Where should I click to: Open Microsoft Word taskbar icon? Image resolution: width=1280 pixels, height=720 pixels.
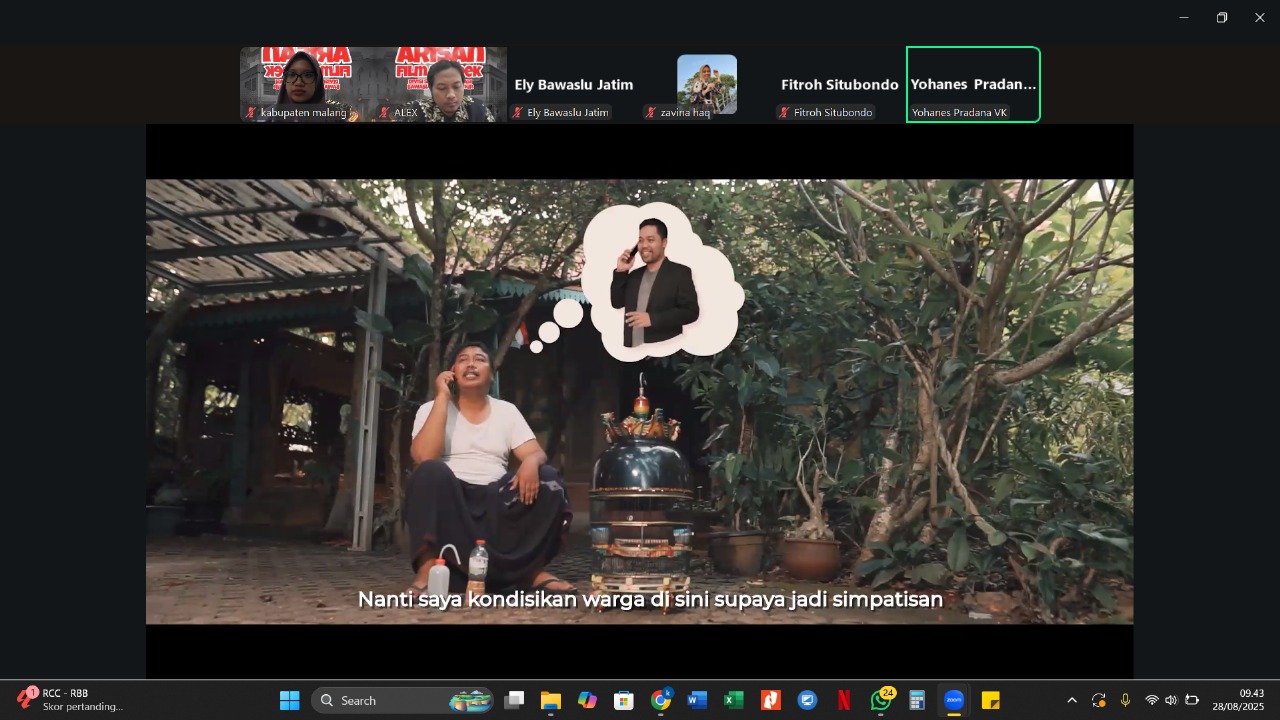pyautogui.click(x=697, y=700)
